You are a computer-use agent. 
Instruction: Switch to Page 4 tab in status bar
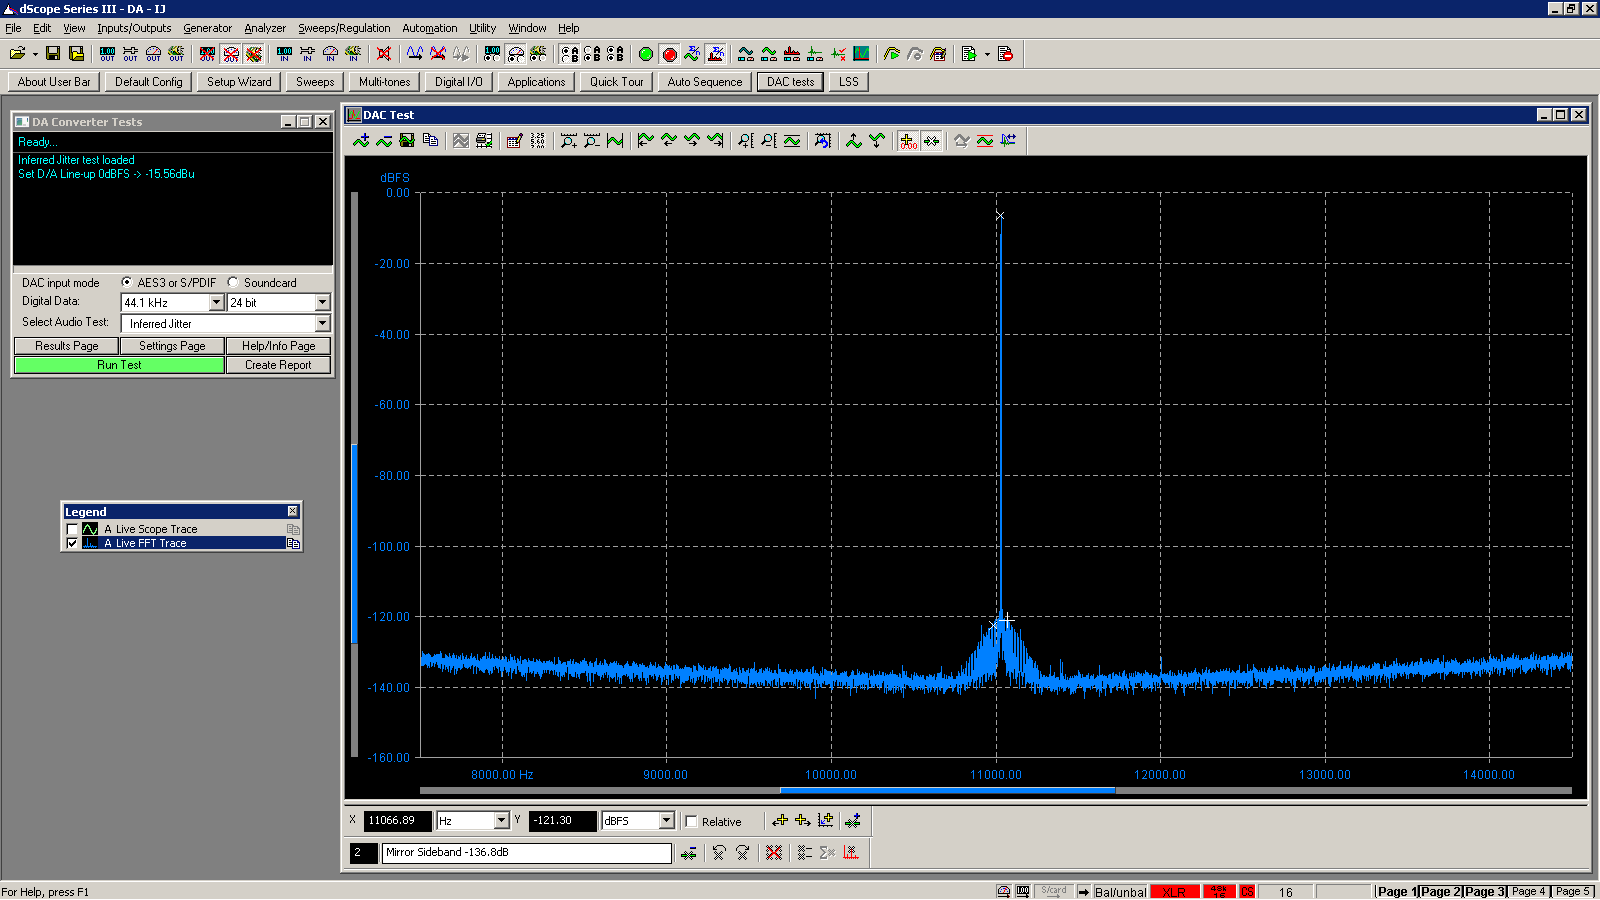coord(1528,892)
